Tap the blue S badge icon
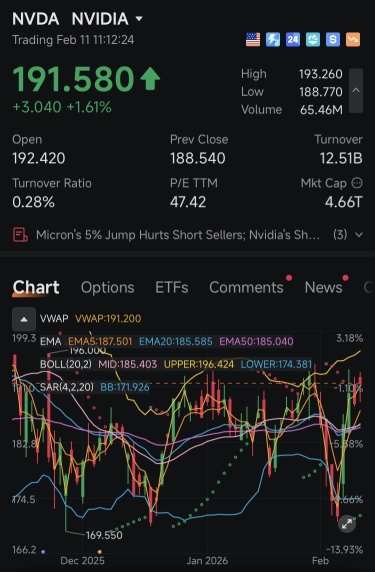375x572 pixels. pyautogui.click(x=333, y=39)
